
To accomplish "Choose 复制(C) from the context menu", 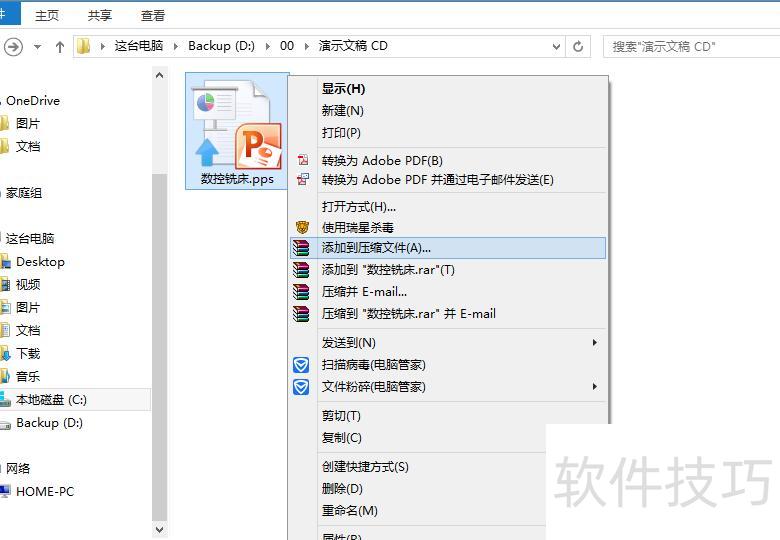I will click(x=418, y=438).
